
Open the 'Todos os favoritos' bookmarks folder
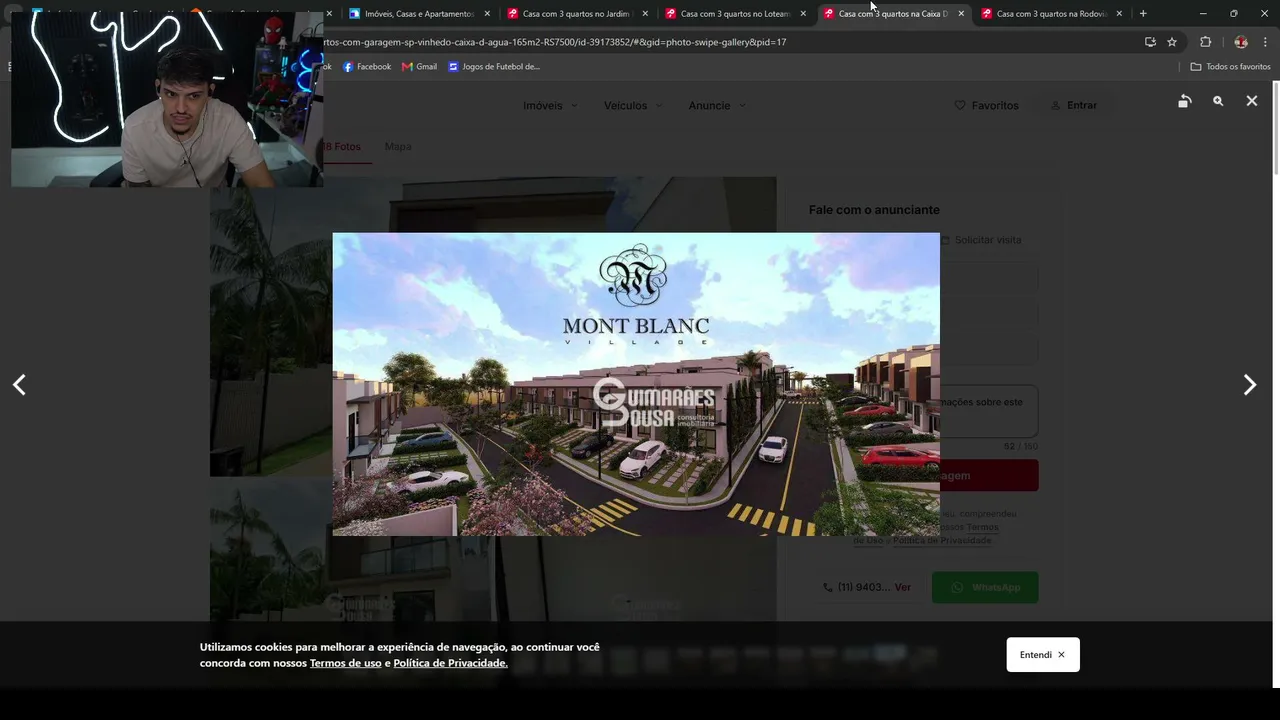(x=1230, y=67)
